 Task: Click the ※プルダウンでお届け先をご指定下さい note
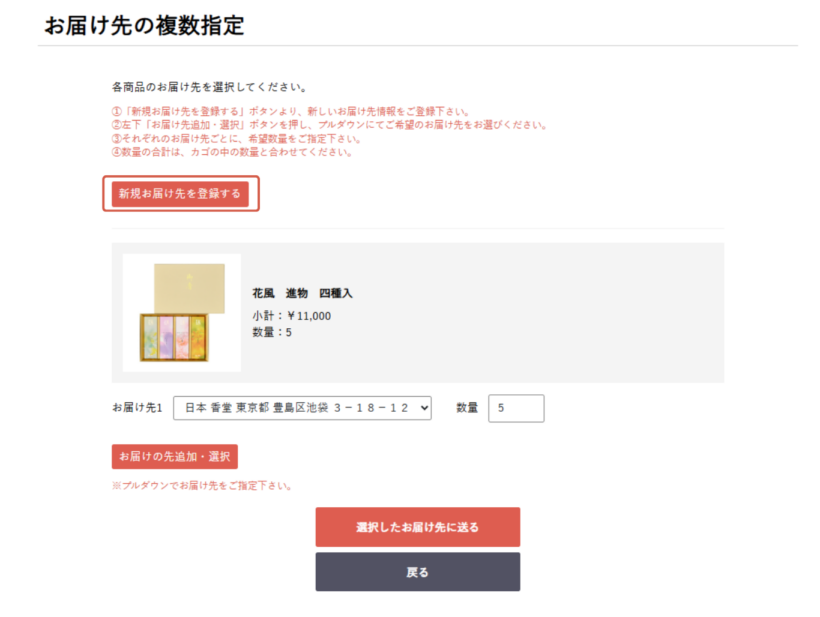202,486
